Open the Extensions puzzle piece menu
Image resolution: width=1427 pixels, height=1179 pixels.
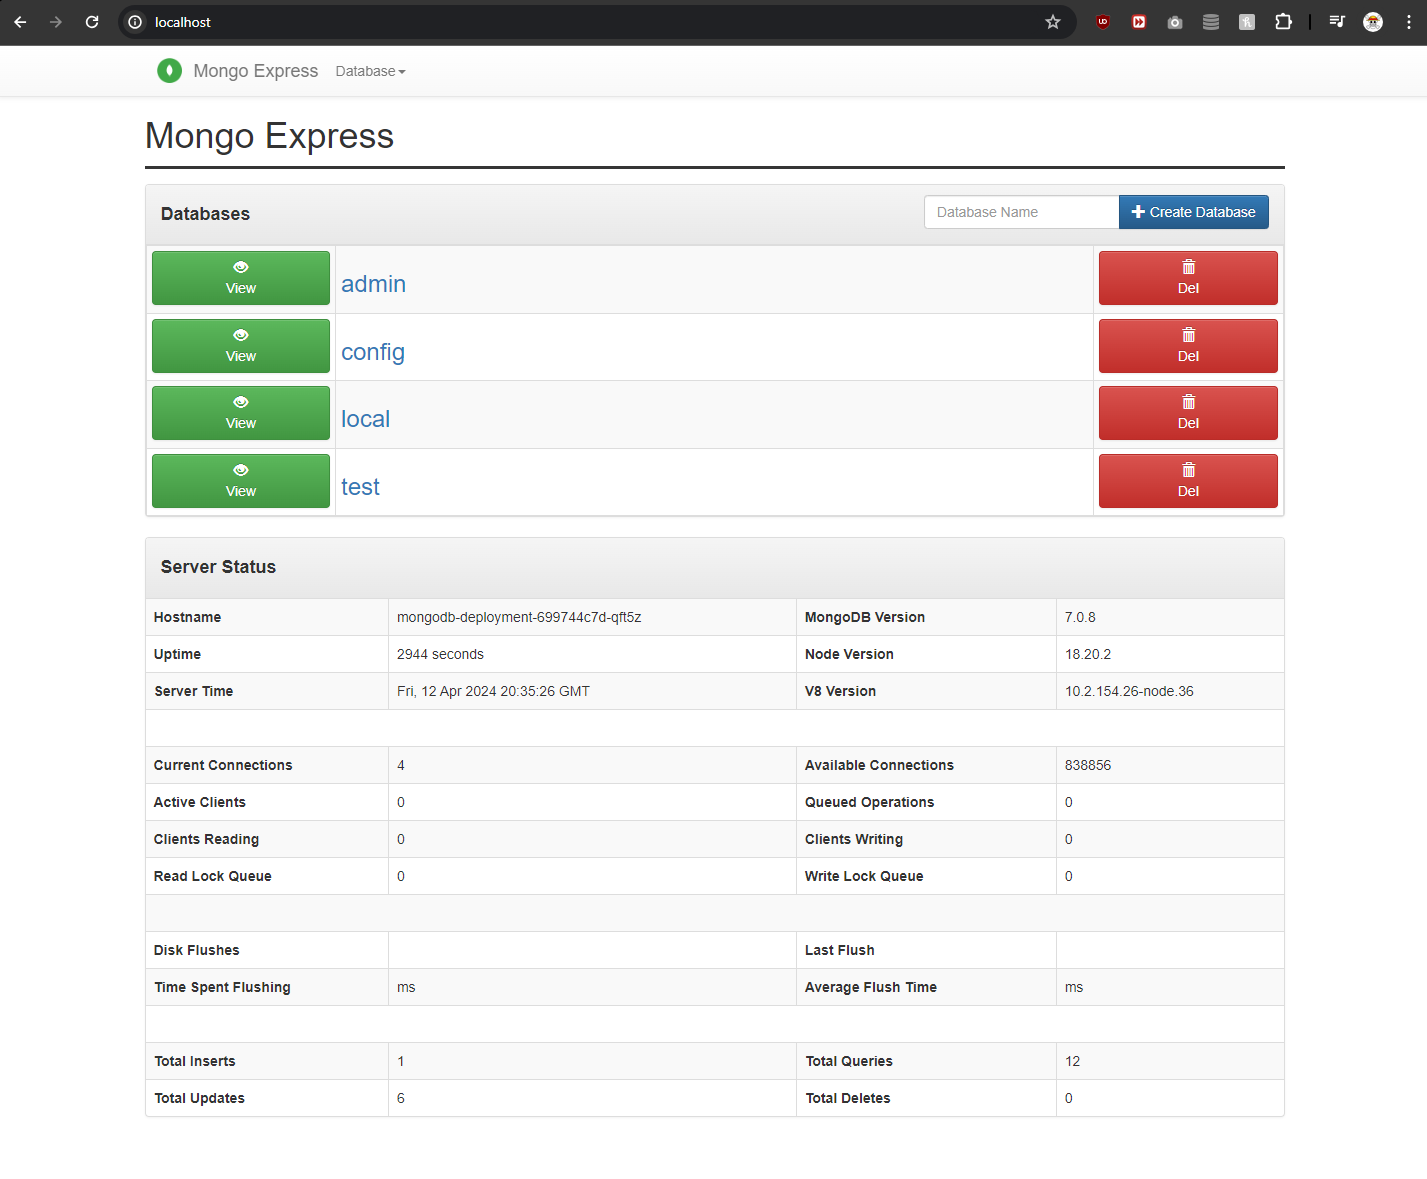(x=1283, y=22)
